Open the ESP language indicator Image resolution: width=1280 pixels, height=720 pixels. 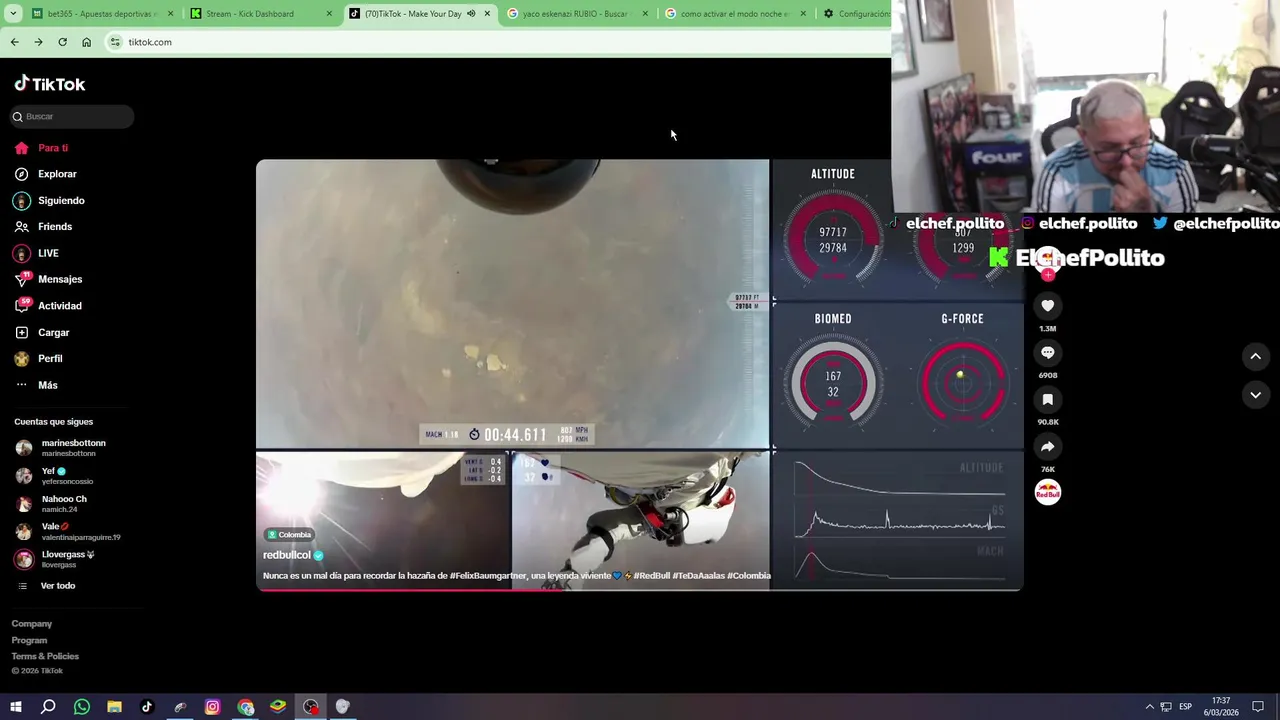[1185, 707]
